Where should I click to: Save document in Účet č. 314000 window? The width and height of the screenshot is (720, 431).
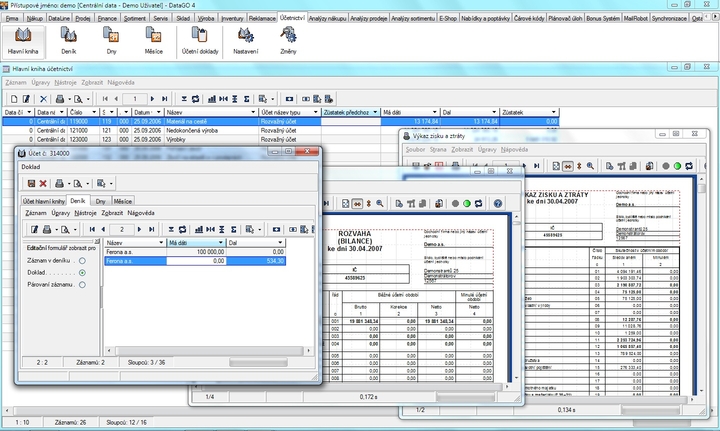(x=31, y=184)
